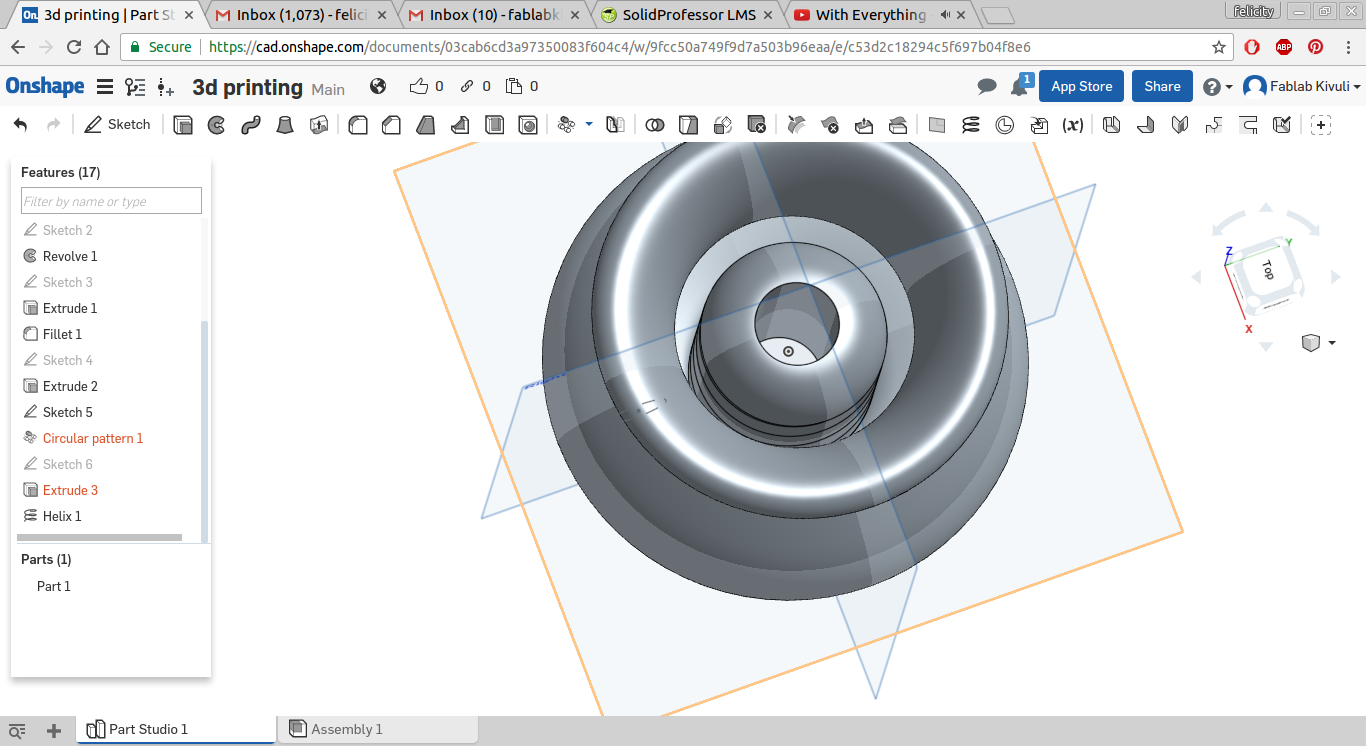The image size is (1366, 746).
Task: Choose the Sweep tool
Action: pos(250,125)
